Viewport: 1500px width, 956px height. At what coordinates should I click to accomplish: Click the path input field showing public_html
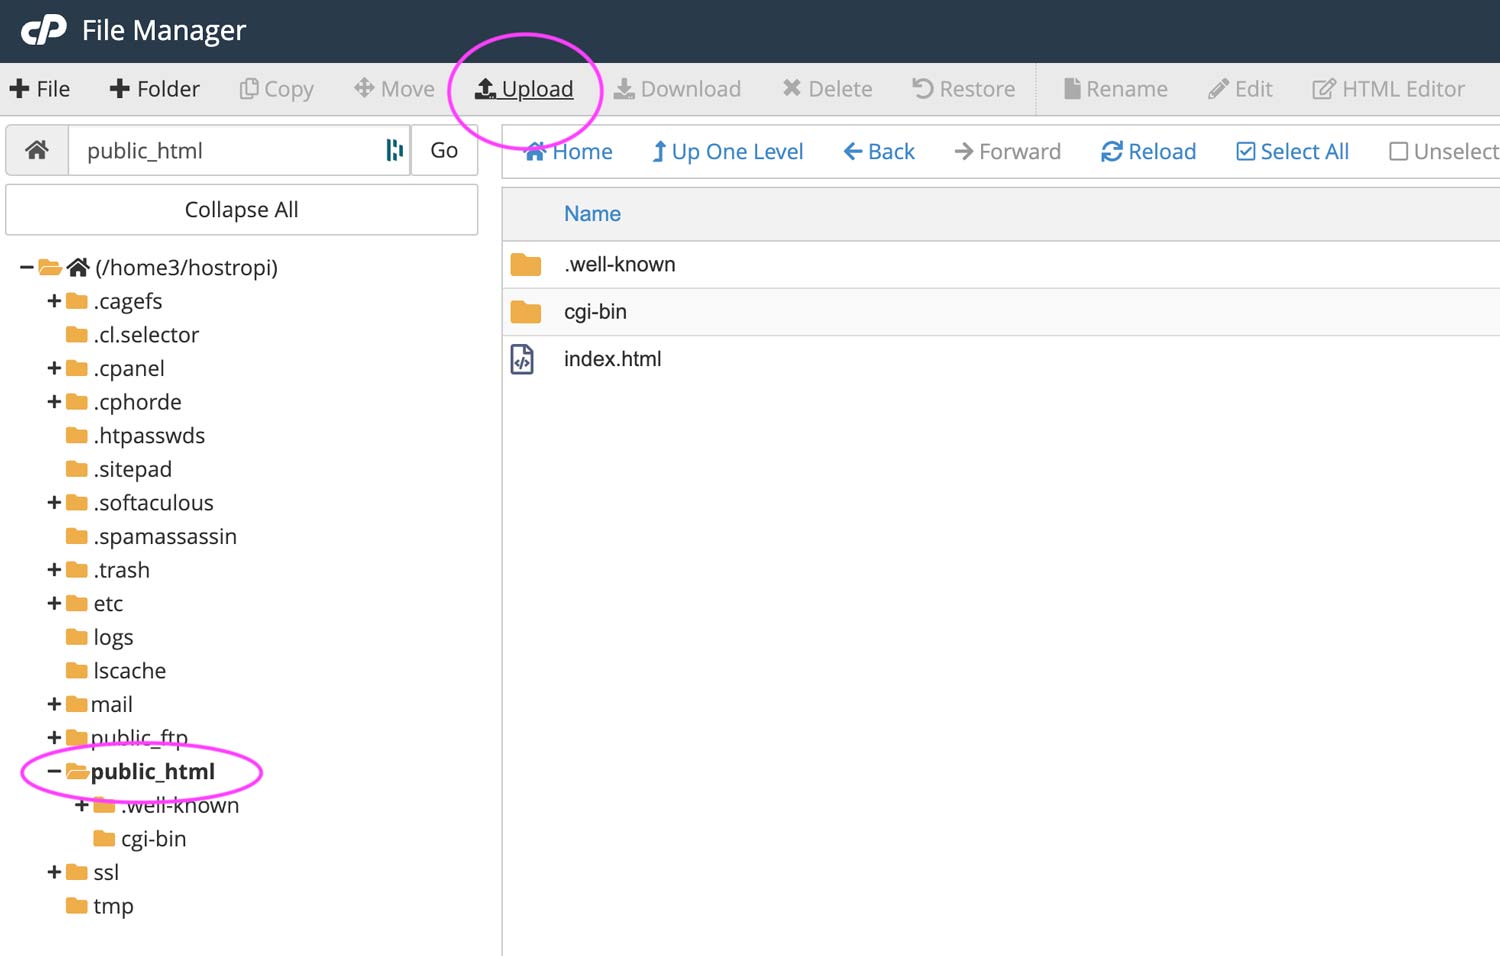point(230,150)
